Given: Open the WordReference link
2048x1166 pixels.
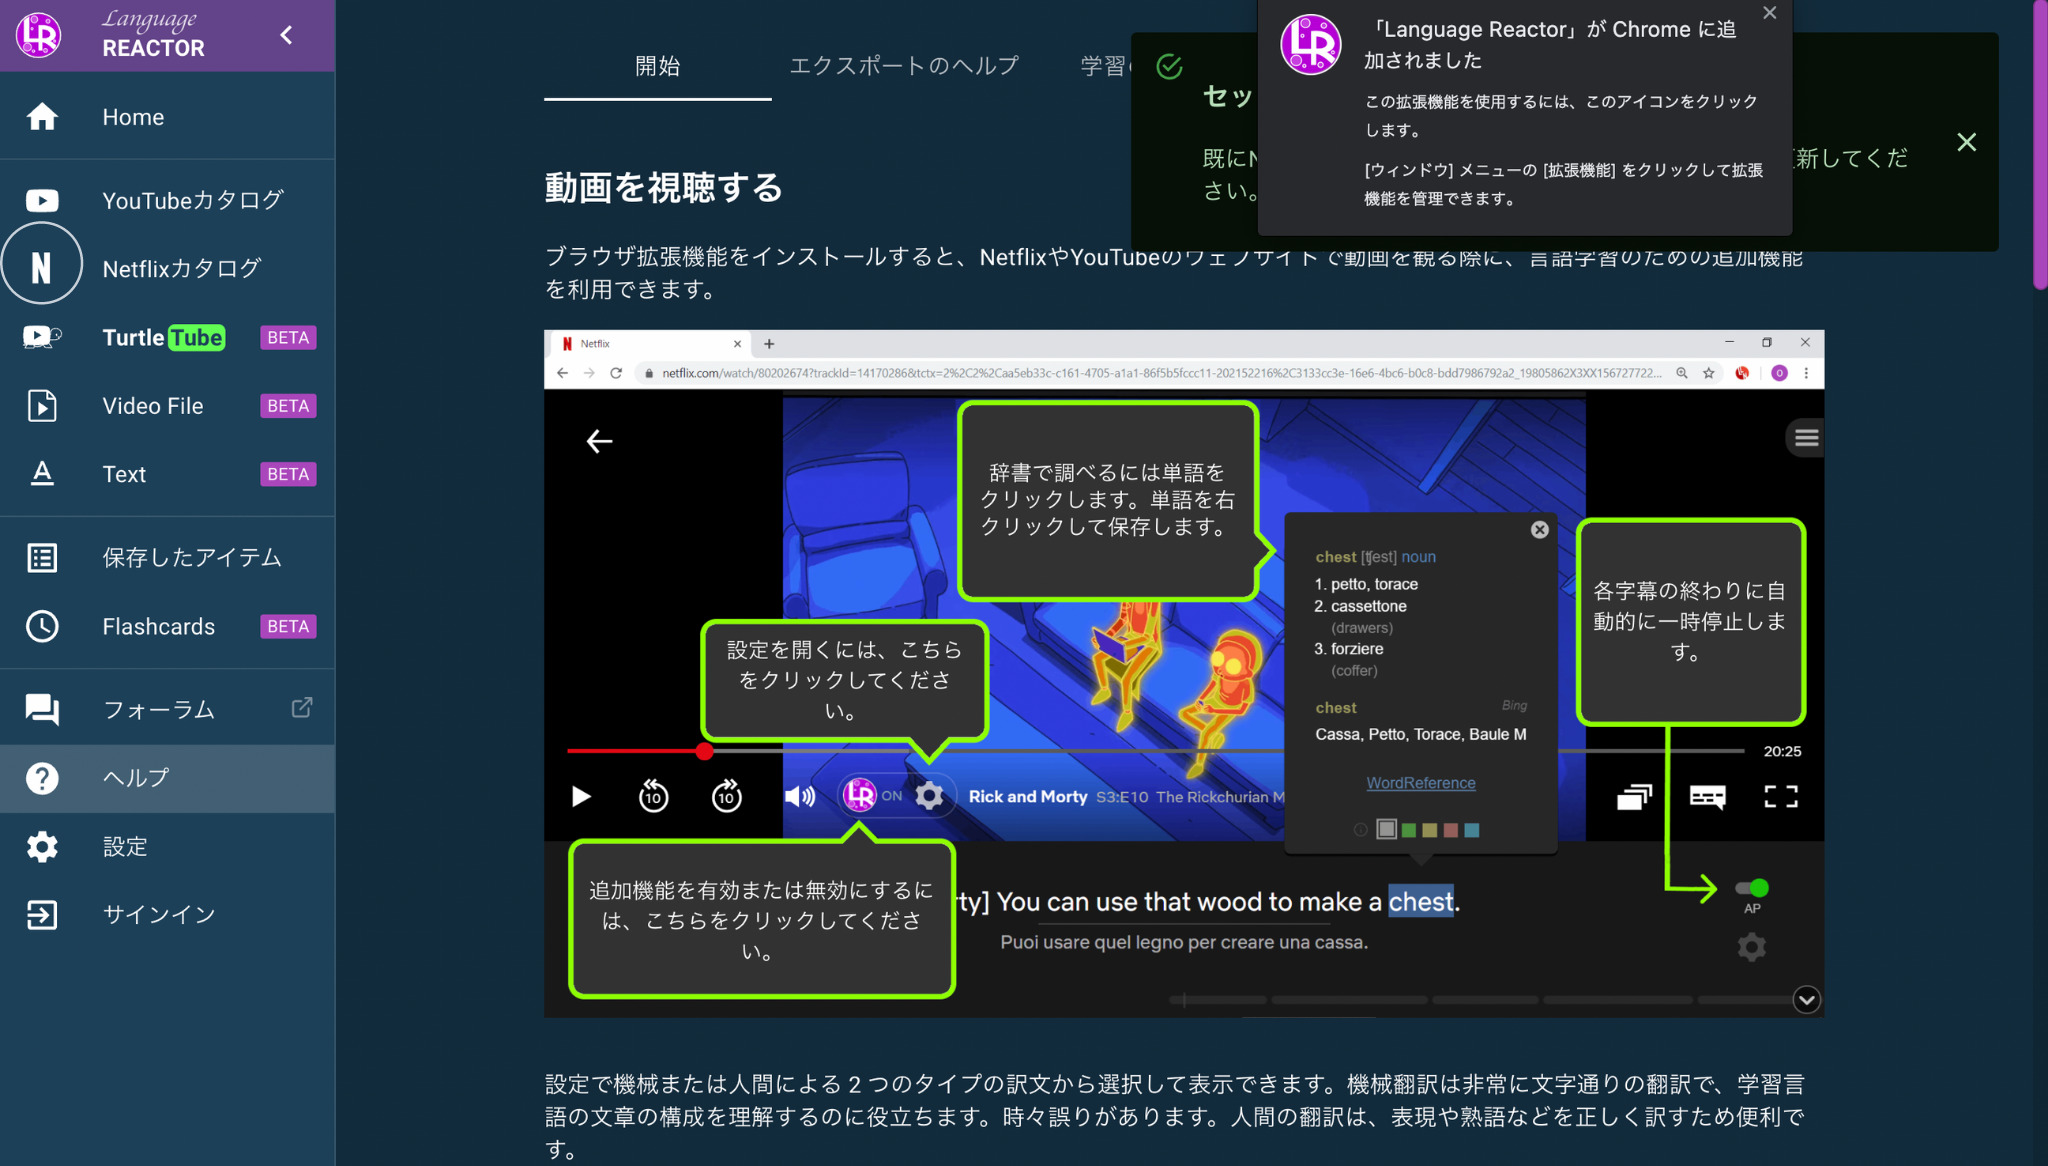Looking at the screenshot, I should 1421,783.
